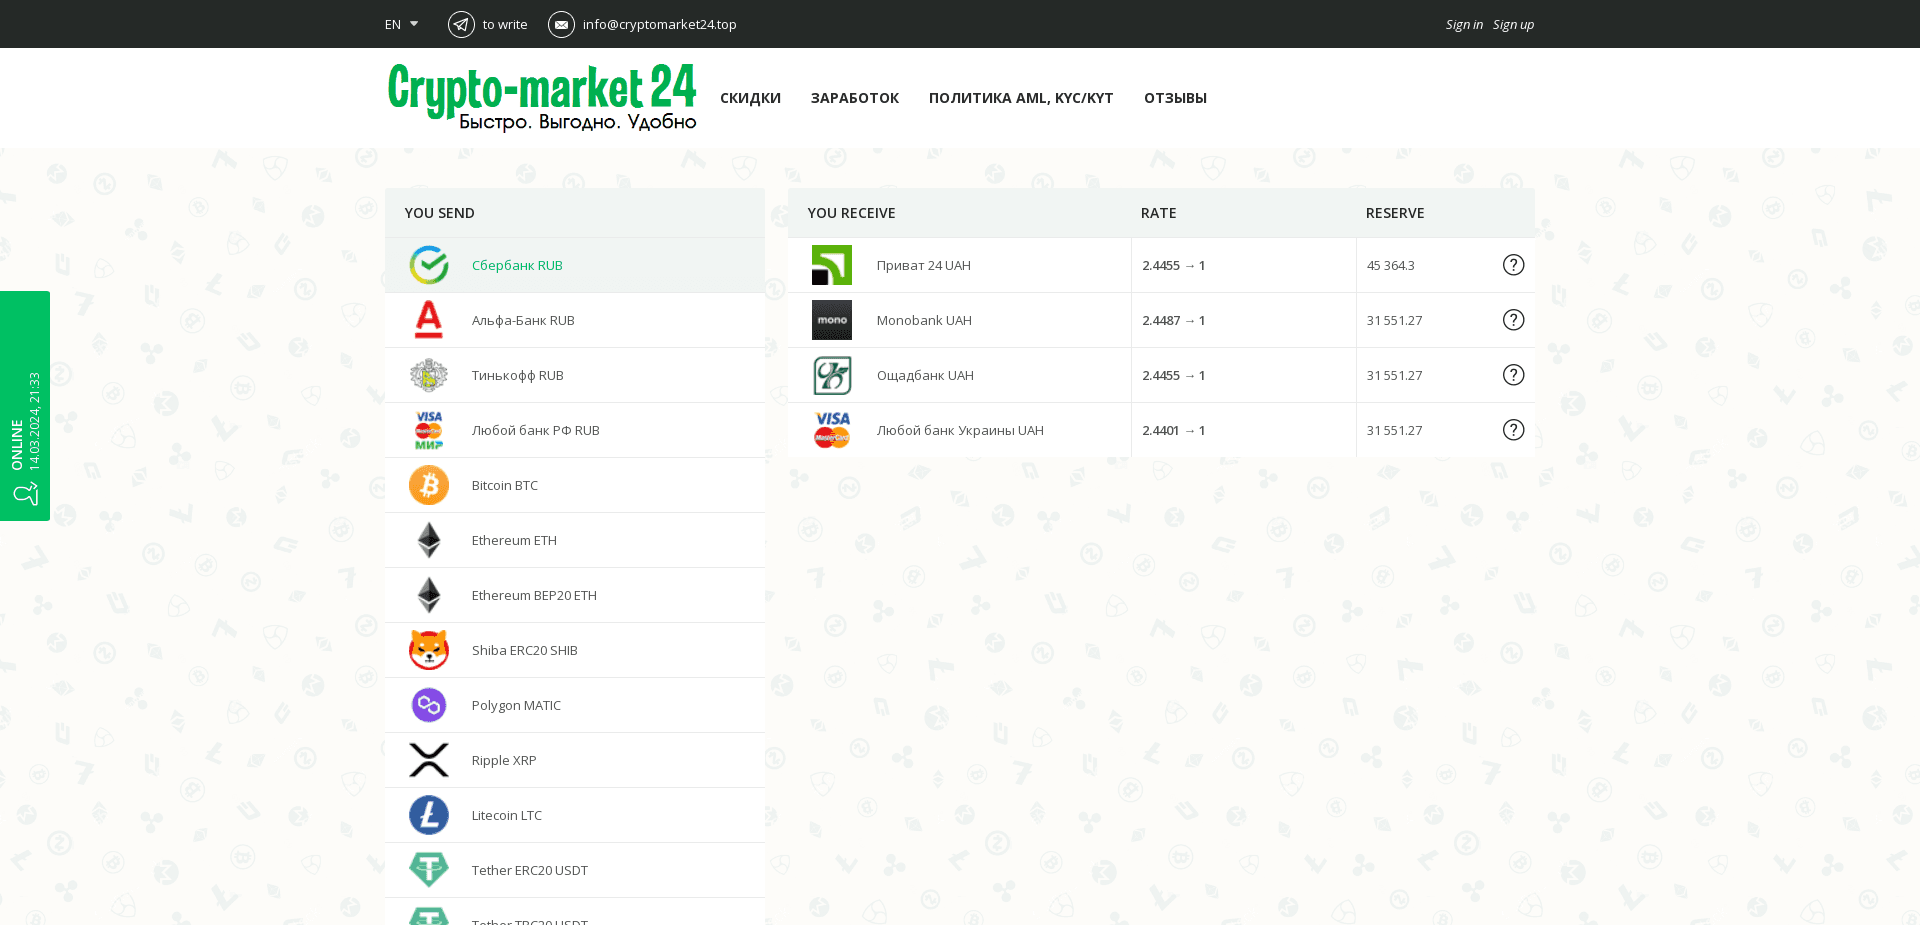Open reserve details for Любой банк Украины

(1513, 430)
